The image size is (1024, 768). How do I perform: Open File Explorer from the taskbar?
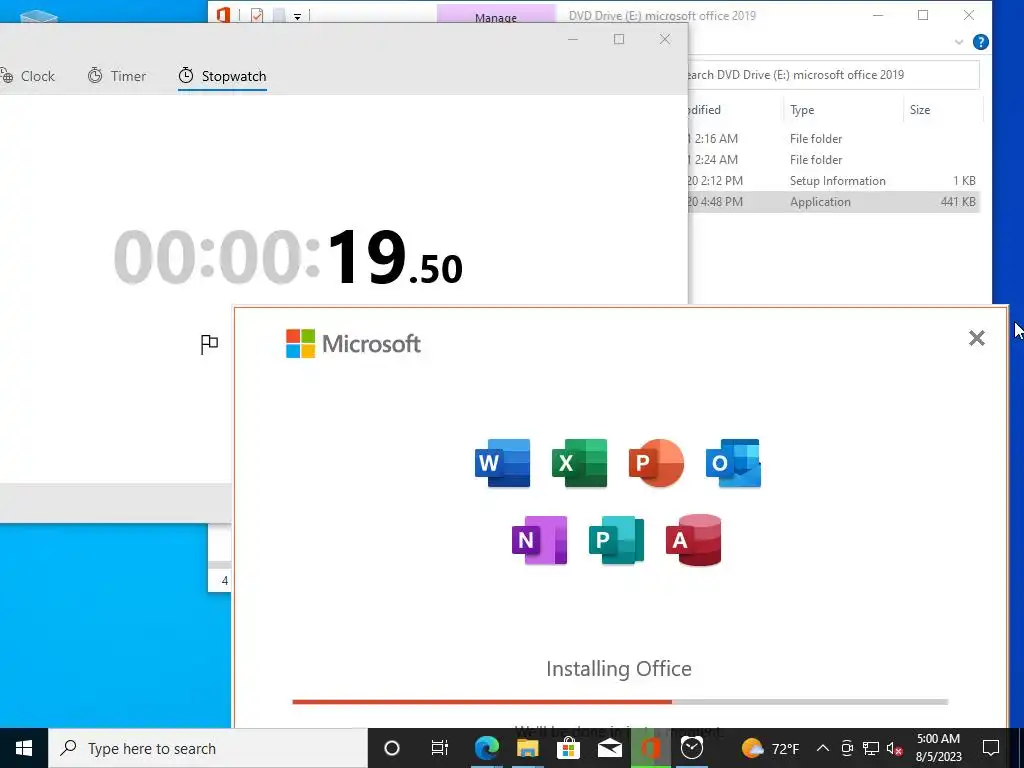[528, 748]
